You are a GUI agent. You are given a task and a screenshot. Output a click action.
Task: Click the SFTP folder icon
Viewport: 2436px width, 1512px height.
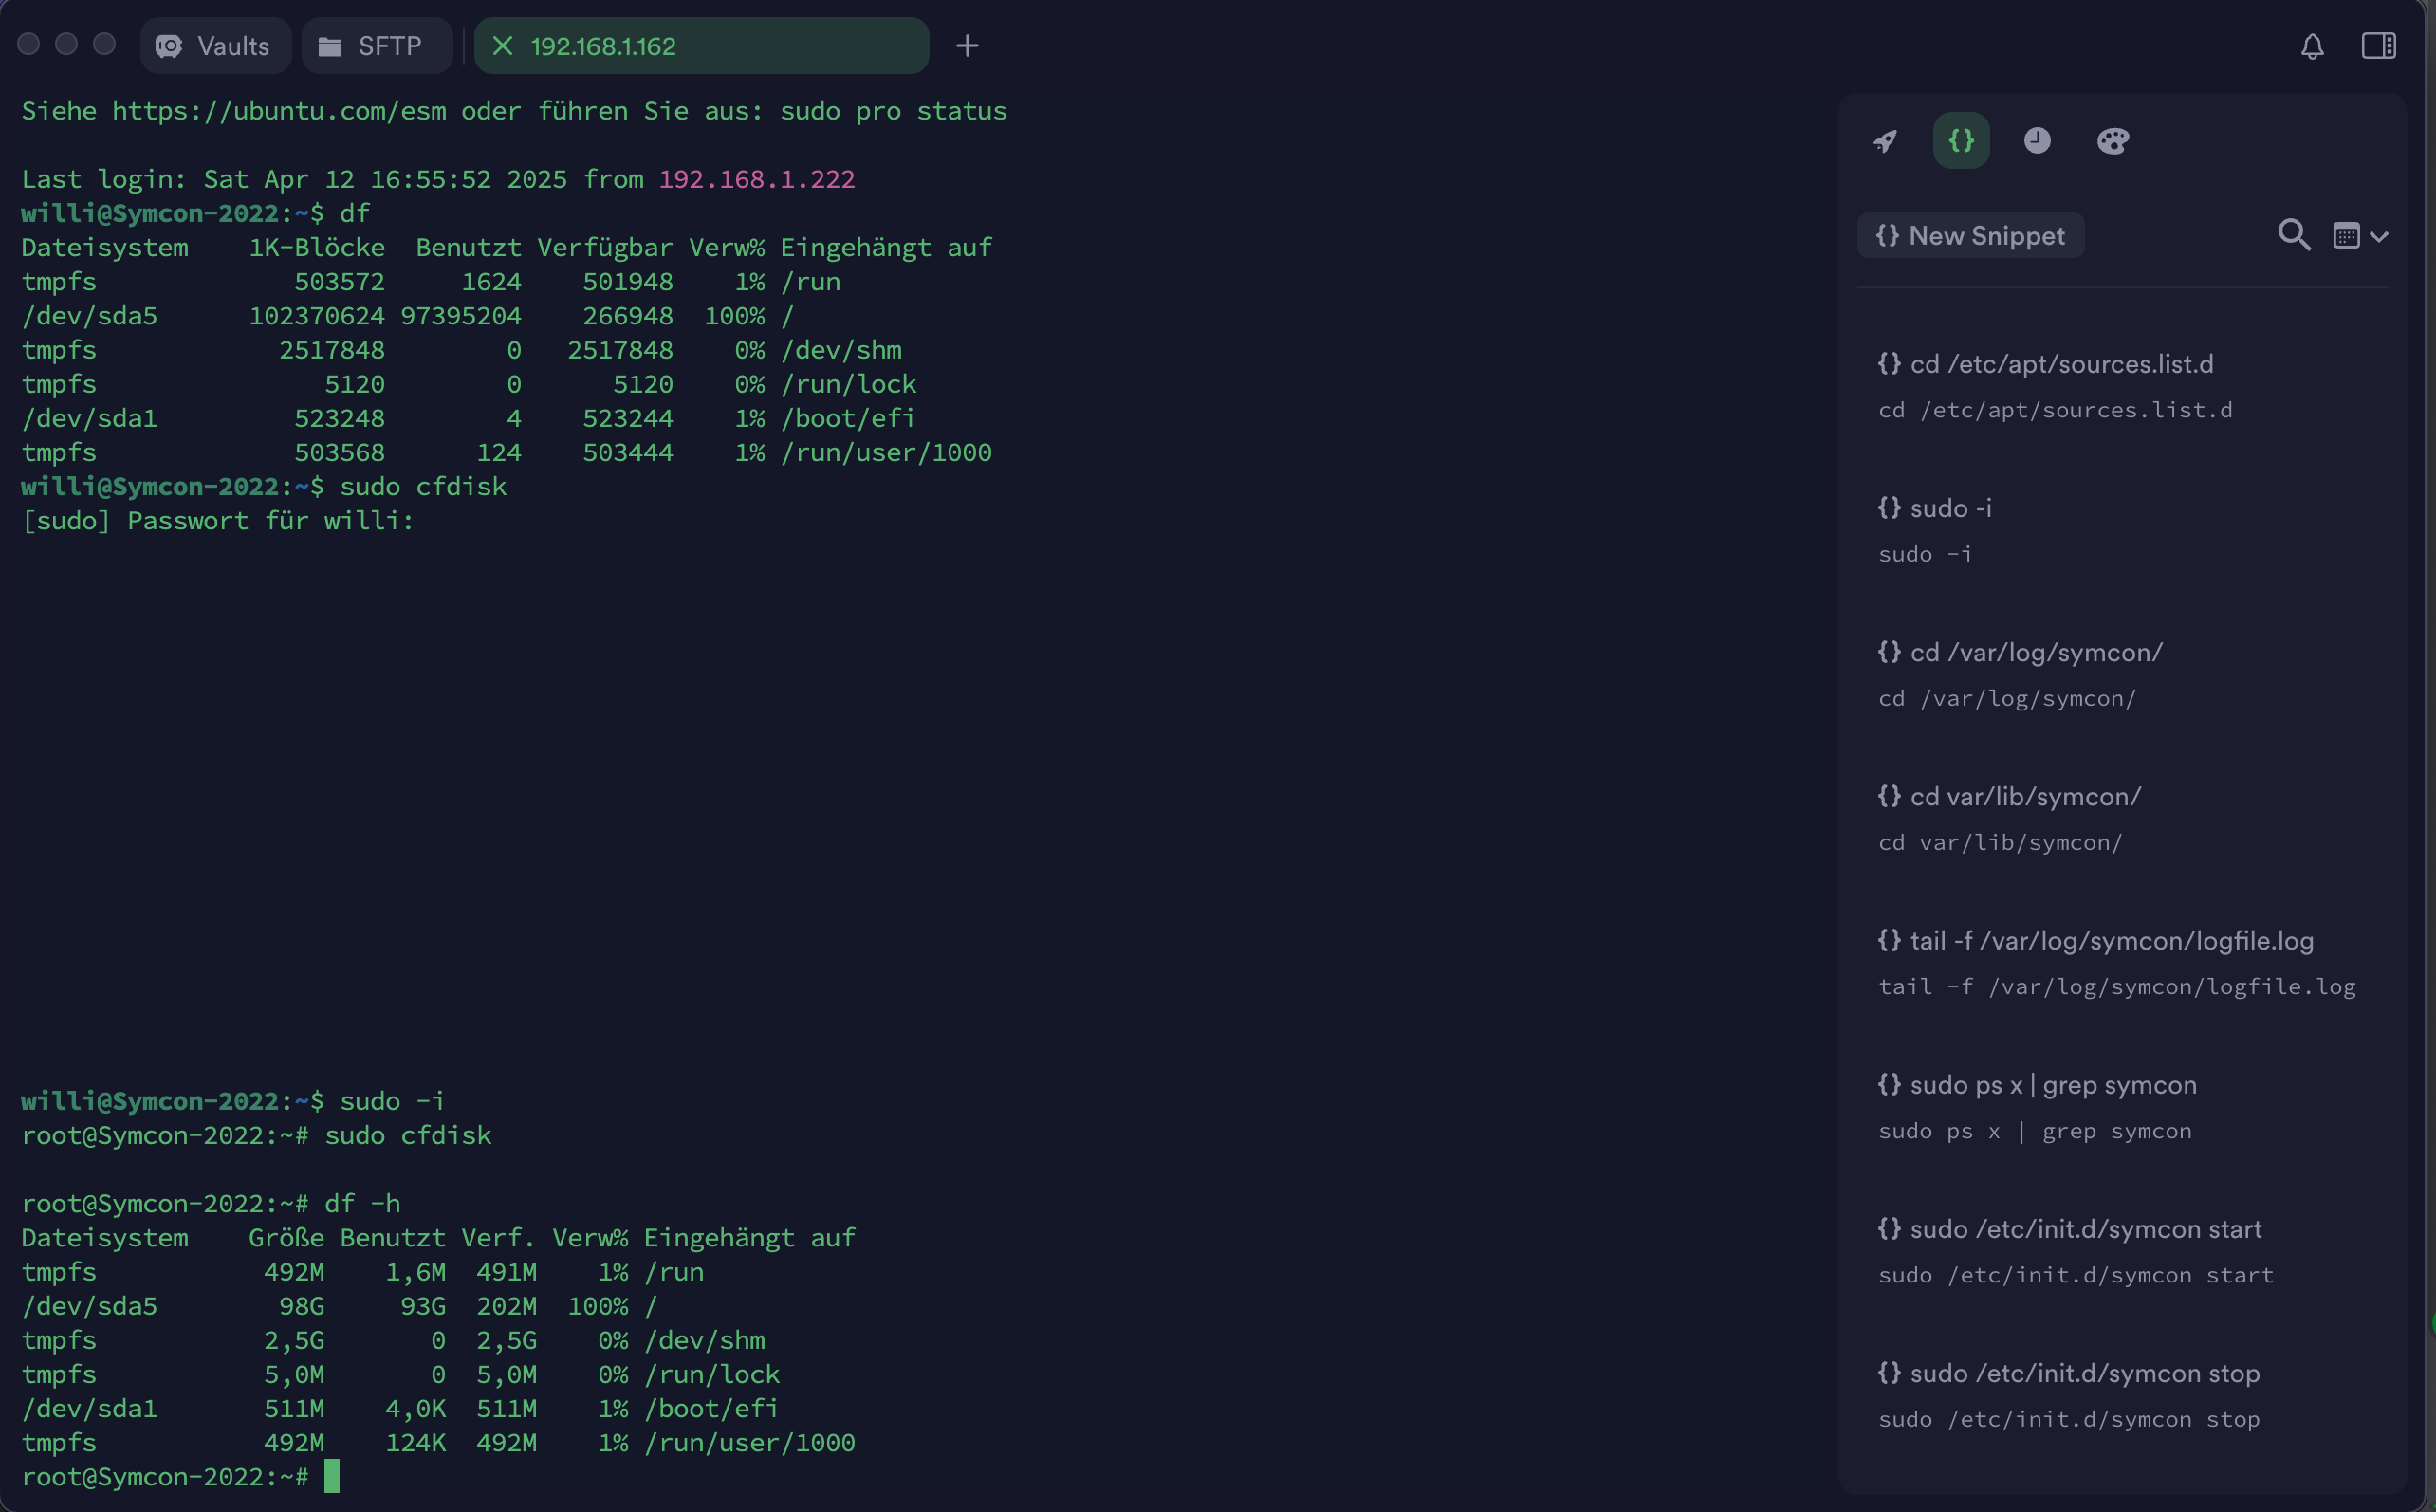click(330, 46)
